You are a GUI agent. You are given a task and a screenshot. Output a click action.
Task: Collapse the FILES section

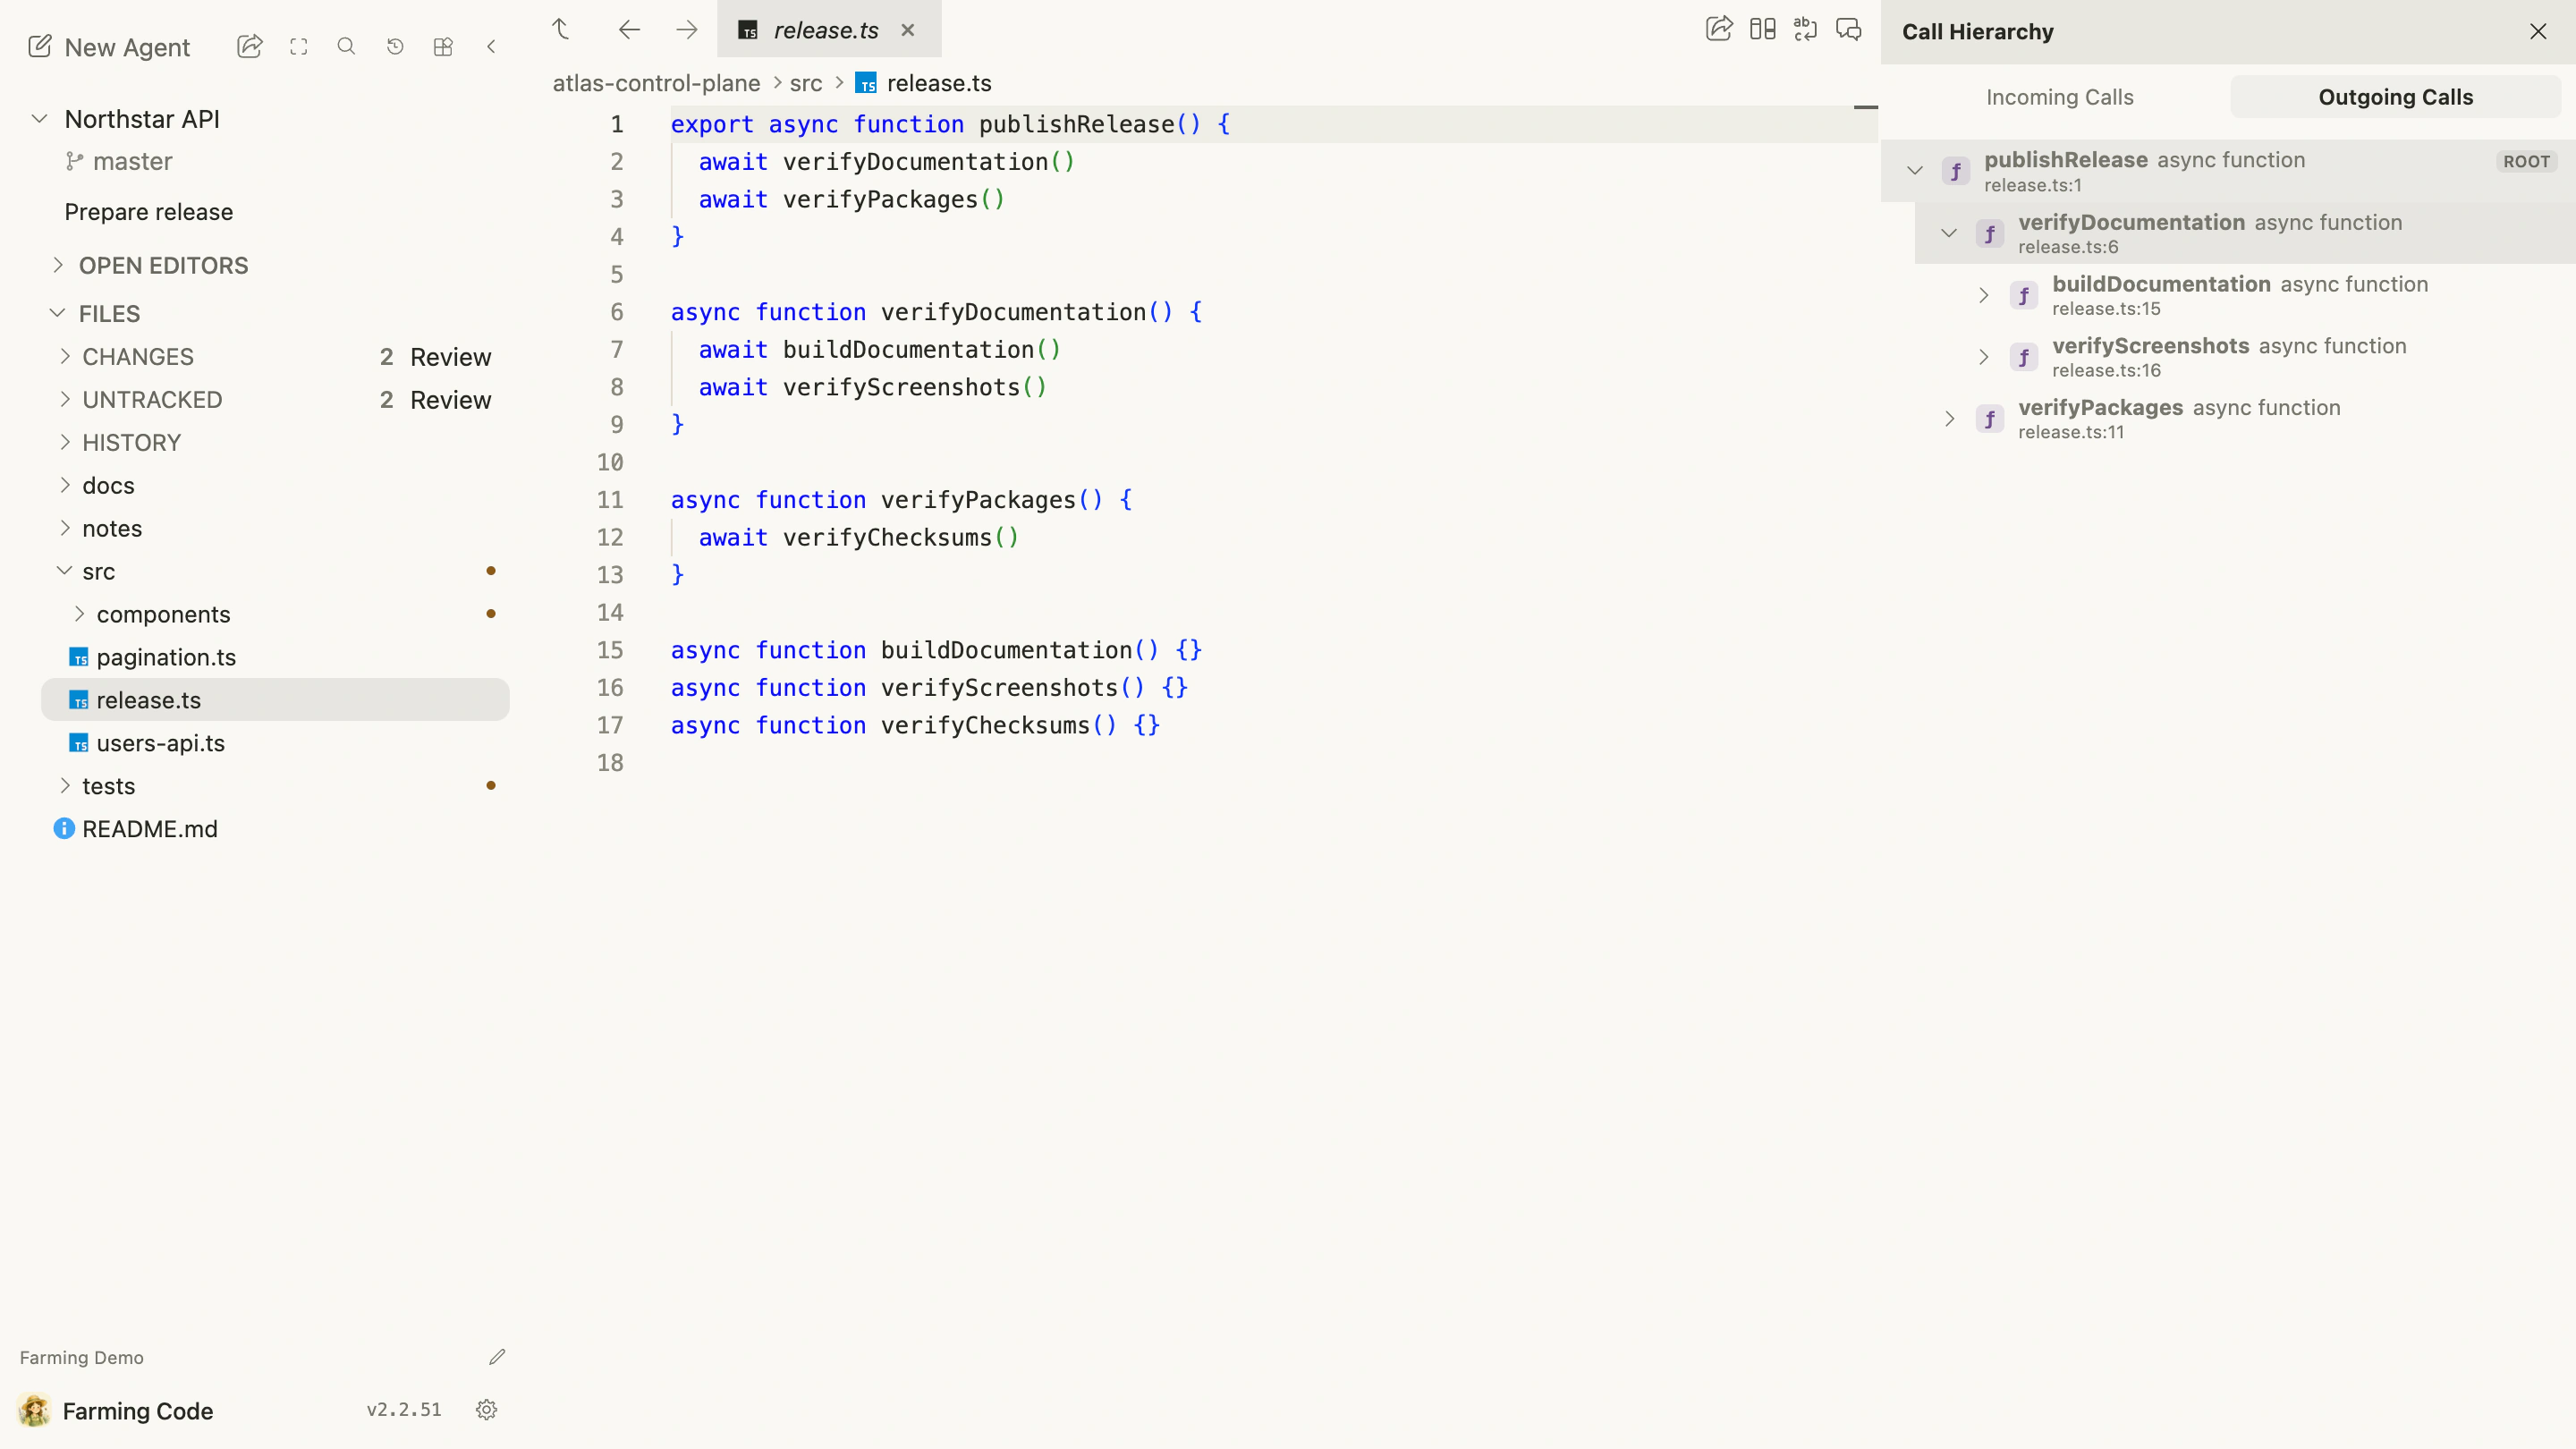(x=57, y=313)
